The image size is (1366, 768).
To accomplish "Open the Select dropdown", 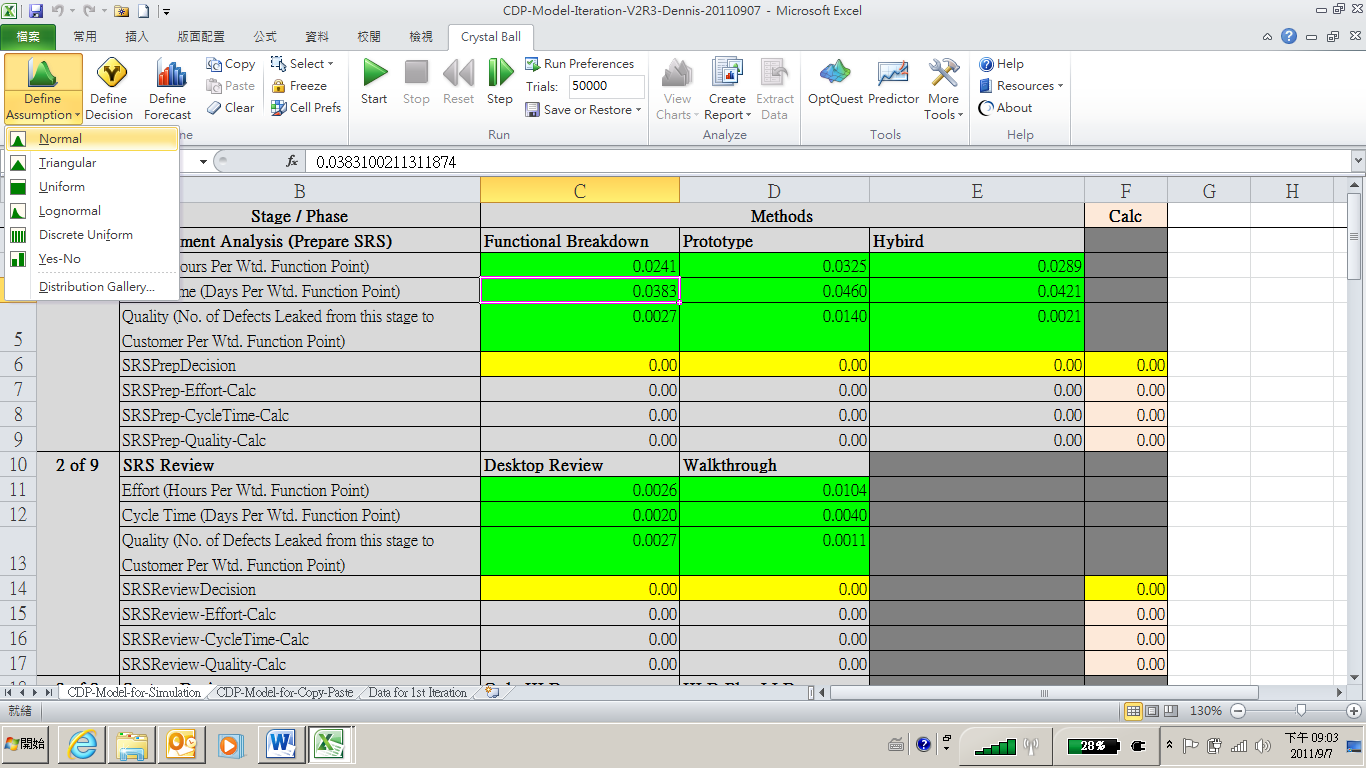I will point(303,64).
